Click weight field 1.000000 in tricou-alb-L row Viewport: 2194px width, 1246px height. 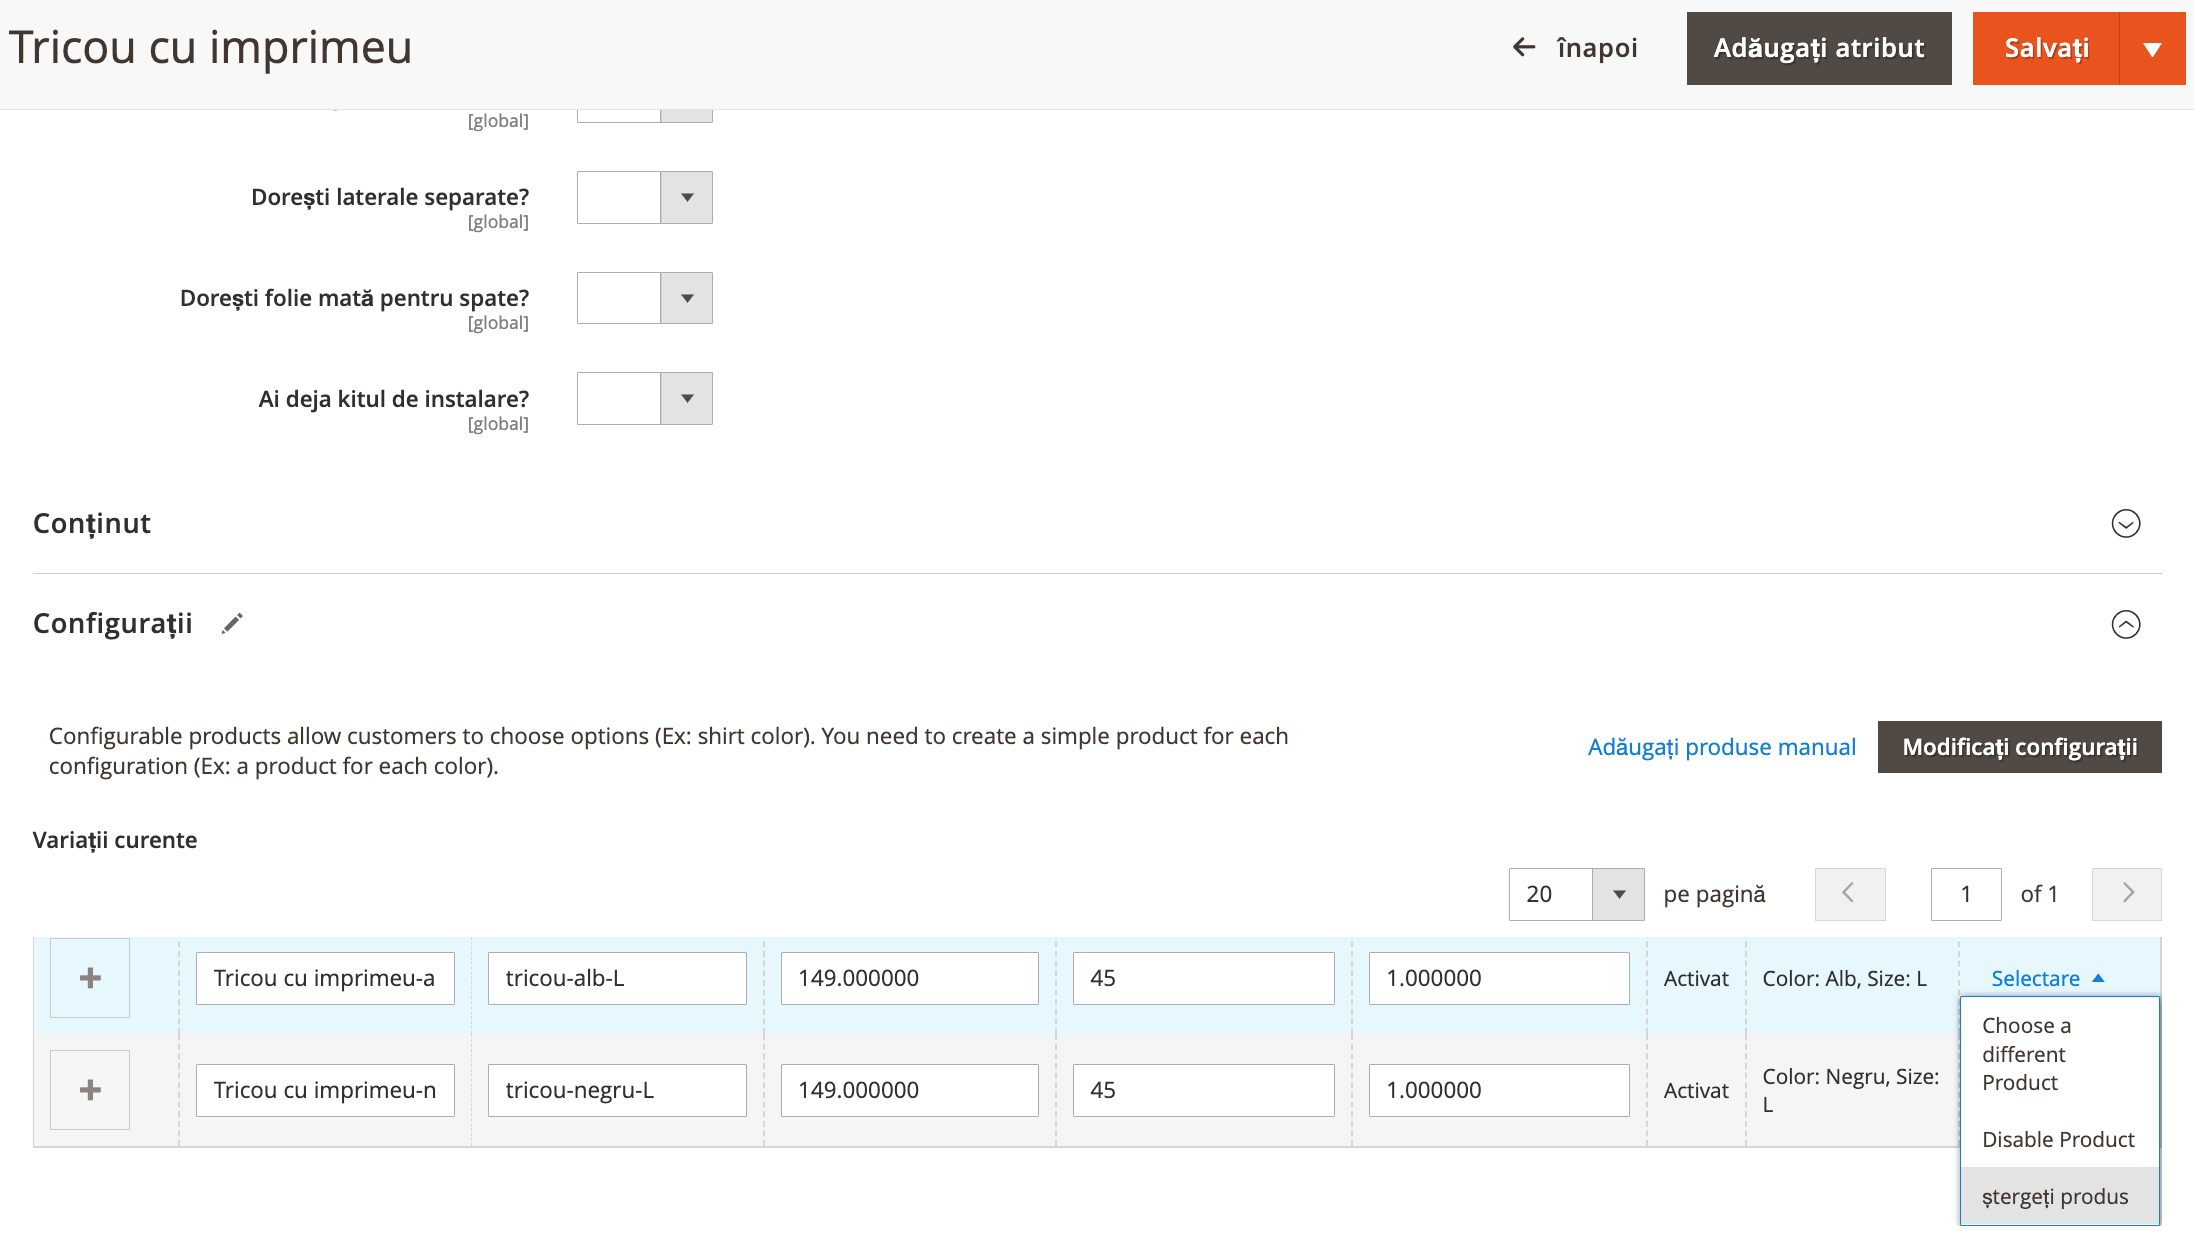pyautogui.click(x=1499, y=978)
